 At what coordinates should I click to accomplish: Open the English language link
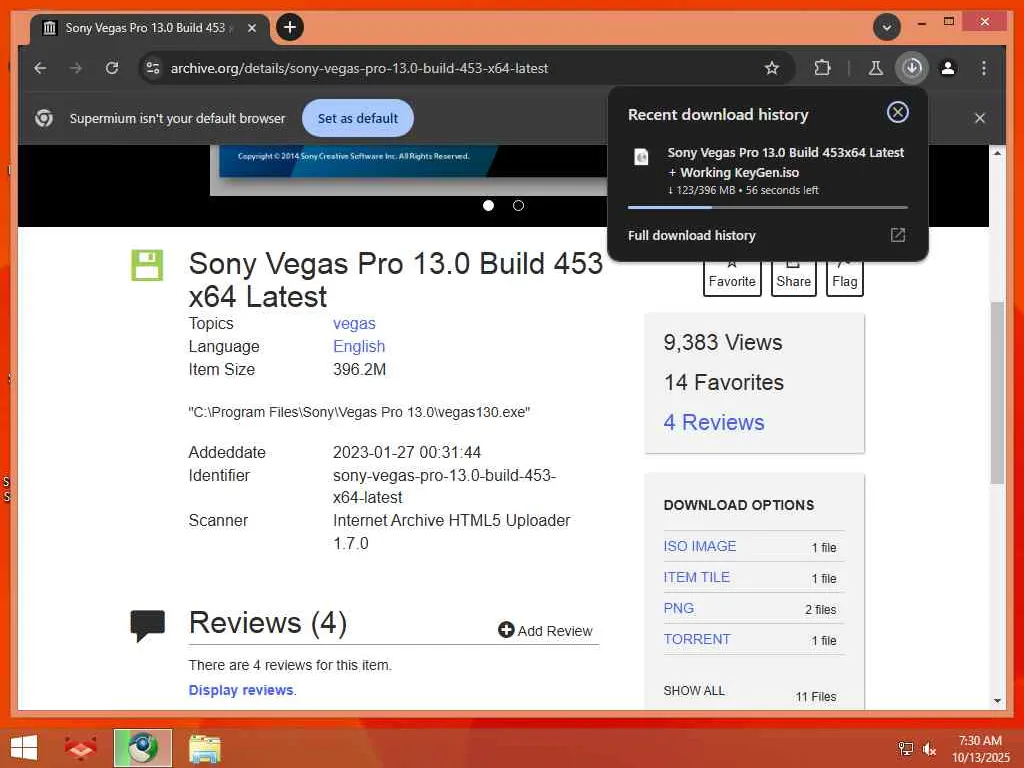(359, 346)
